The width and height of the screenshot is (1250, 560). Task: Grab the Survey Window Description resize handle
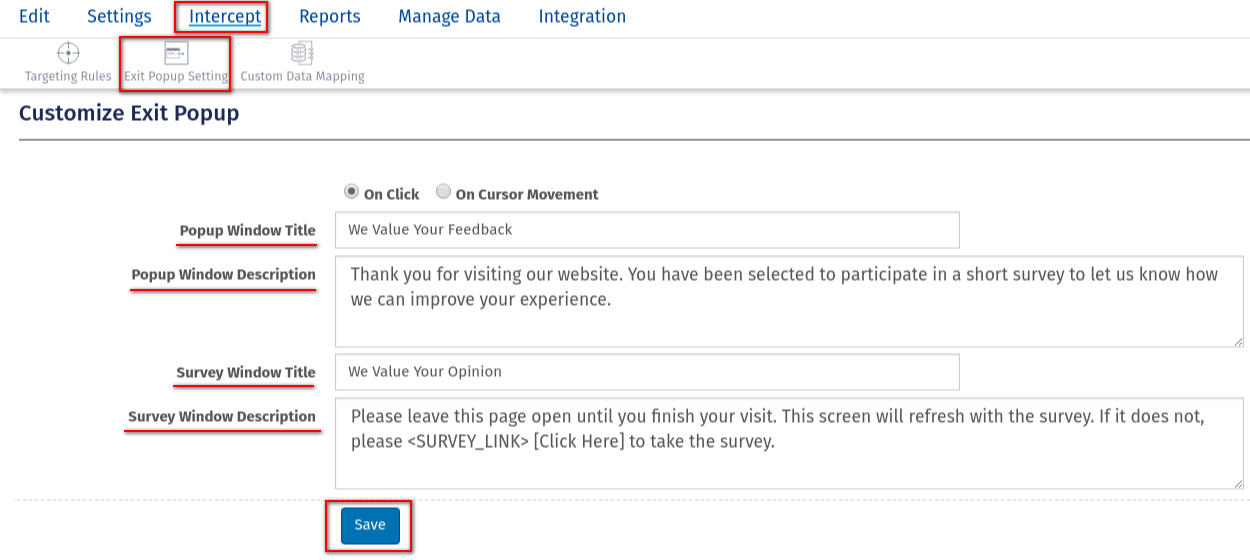(1238, 483)
